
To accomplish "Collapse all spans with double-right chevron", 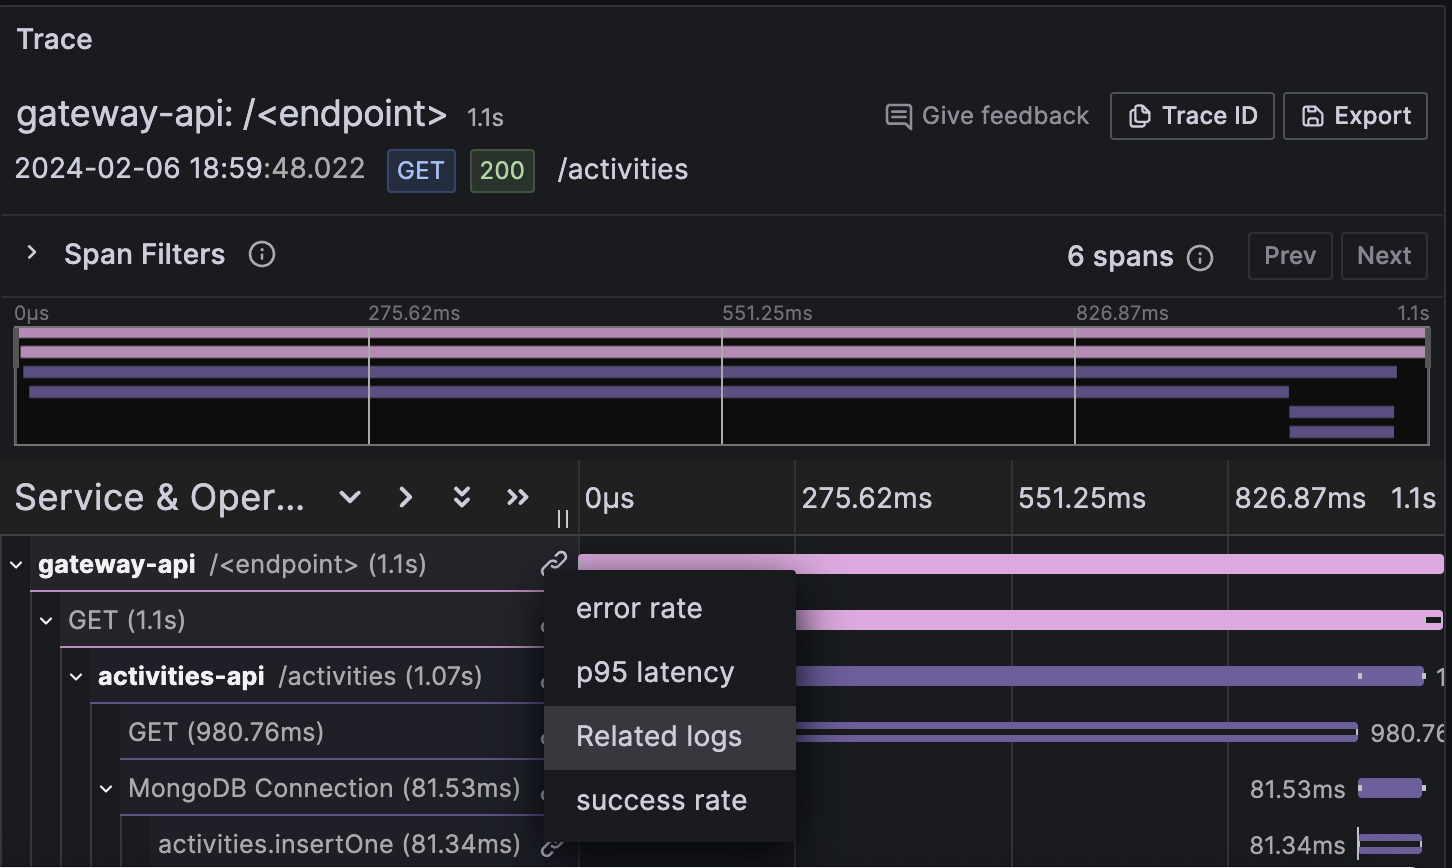I will coord(517,497).
